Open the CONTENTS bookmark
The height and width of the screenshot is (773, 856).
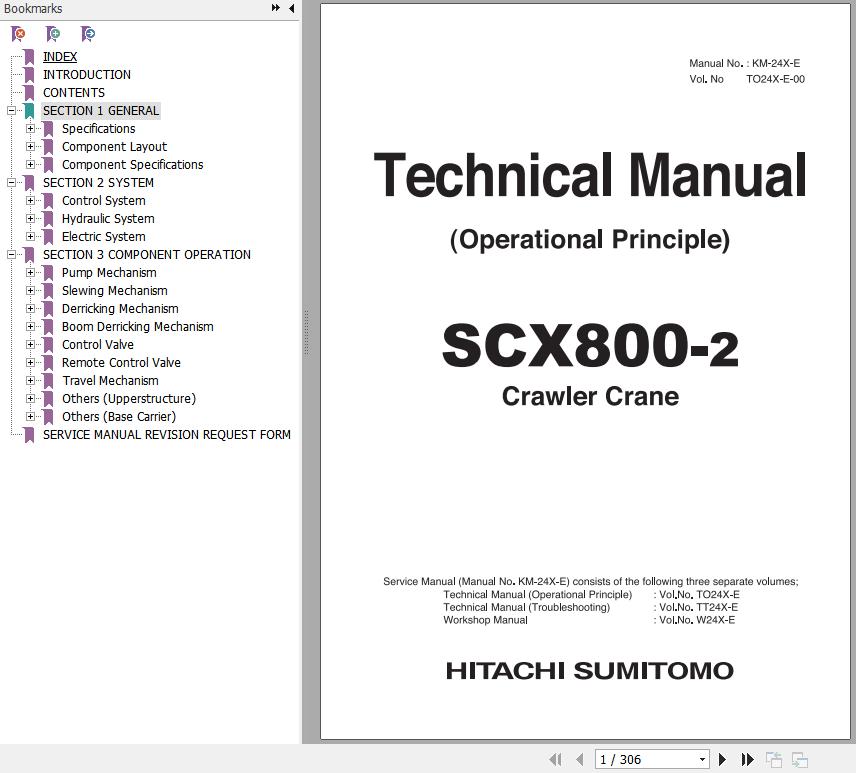coord(74,93)
